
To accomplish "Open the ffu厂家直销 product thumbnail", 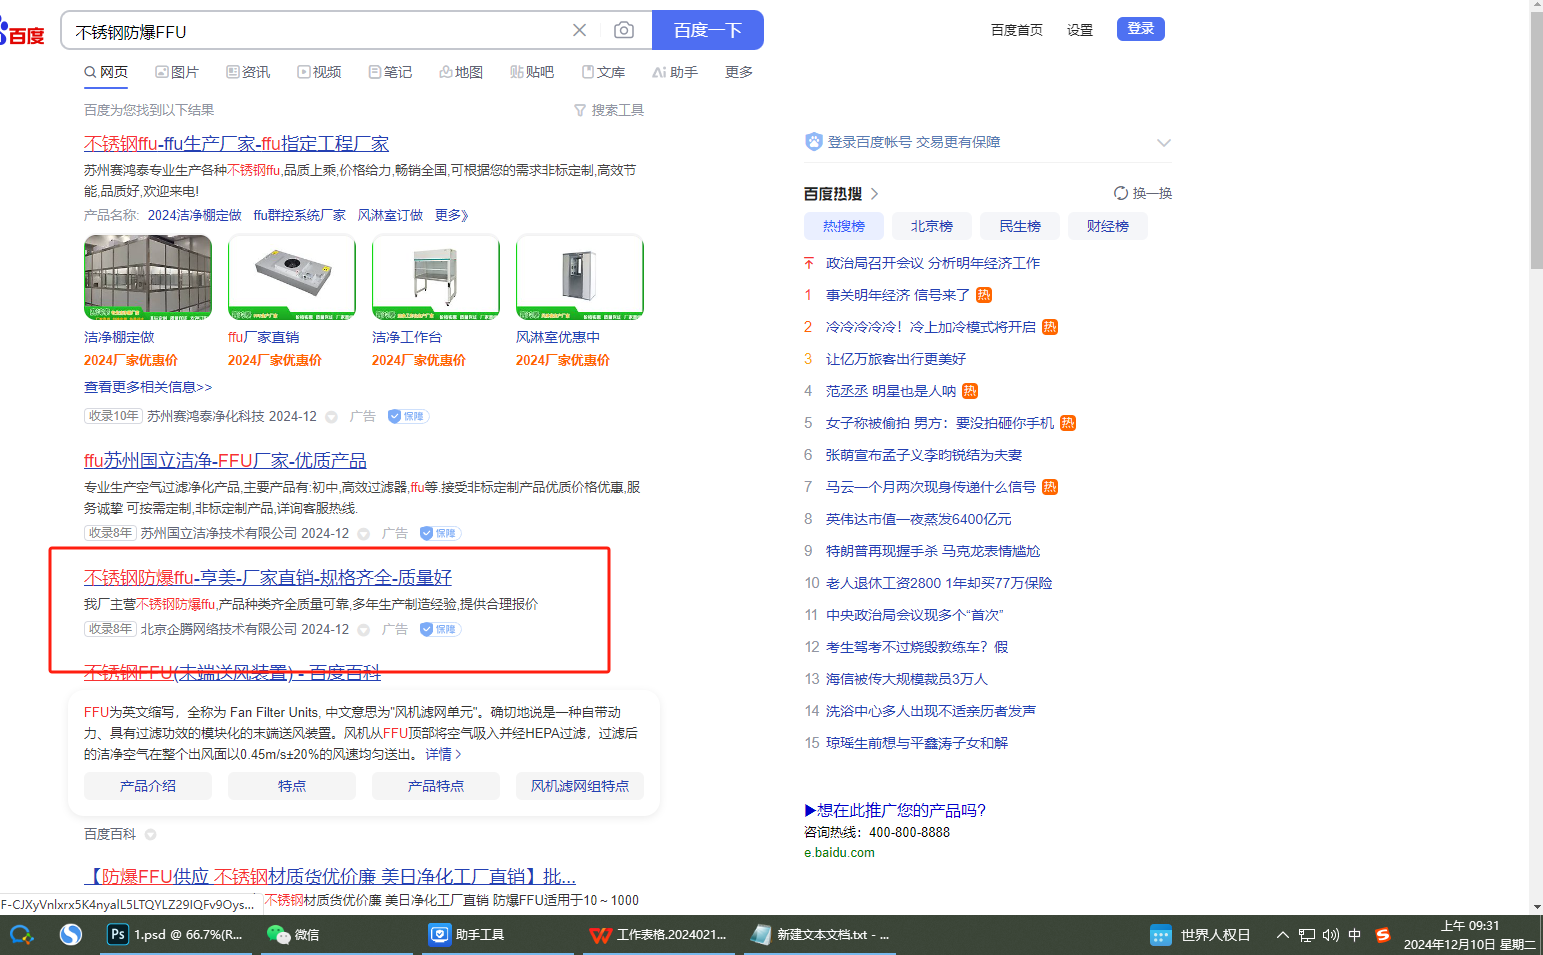I will tap(291, 277).
